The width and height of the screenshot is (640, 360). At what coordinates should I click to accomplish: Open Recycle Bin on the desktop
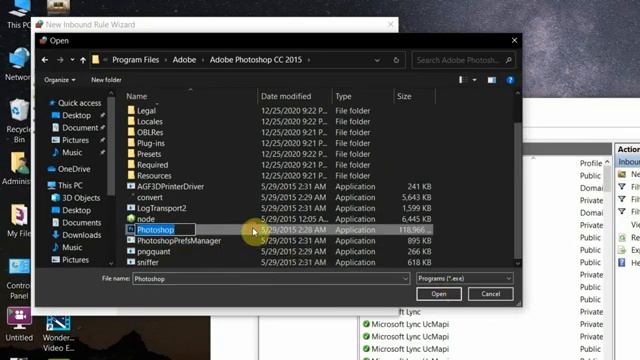click(x=19, y=121)
